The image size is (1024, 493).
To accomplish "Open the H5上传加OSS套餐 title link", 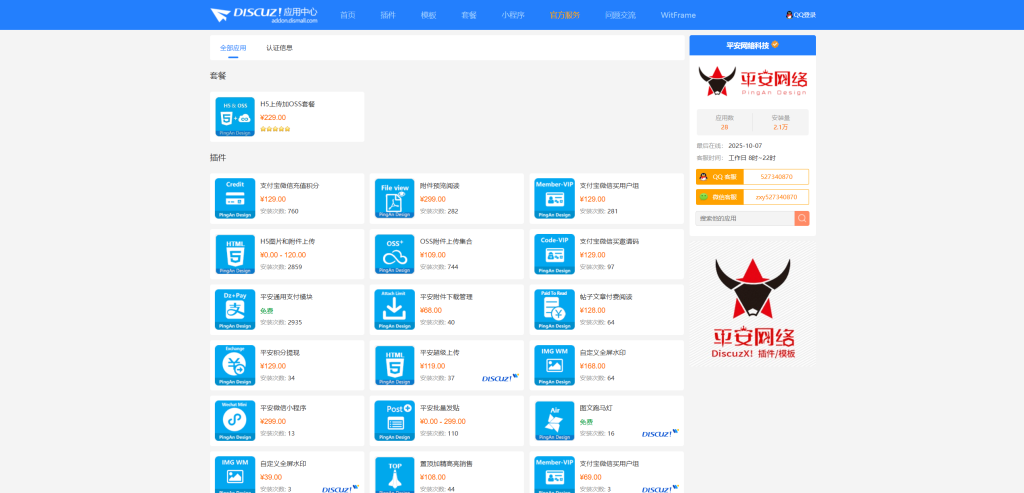I will pos(287,104).
